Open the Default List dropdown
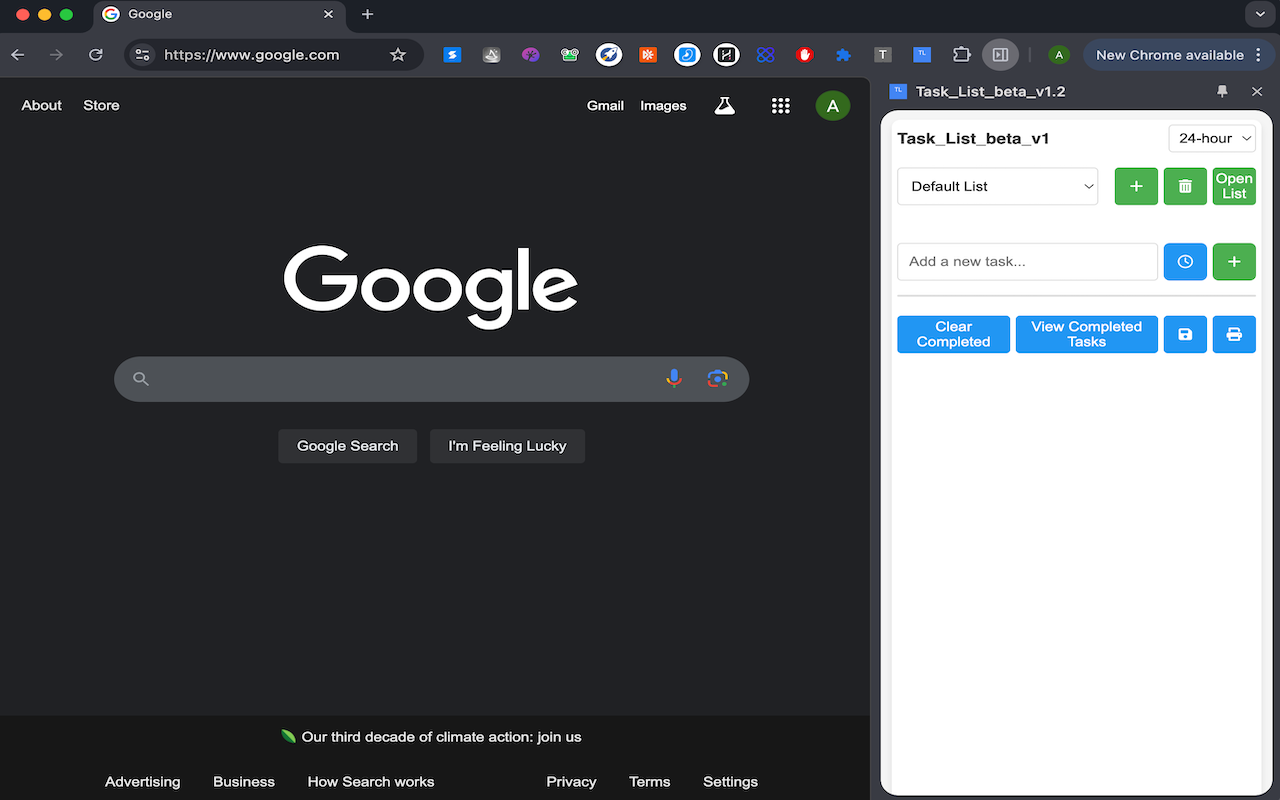This screenshot has height=800, width=1280. point(997,186)
